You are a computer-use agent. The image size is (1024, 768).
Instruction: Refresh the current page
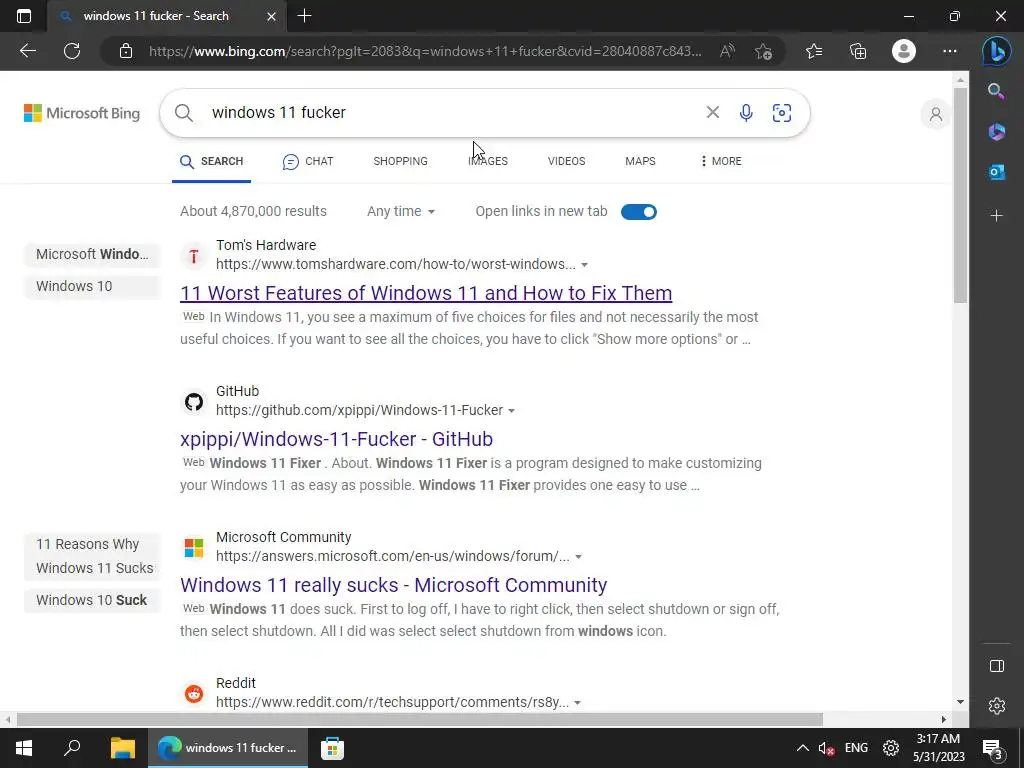pos(72,51)
